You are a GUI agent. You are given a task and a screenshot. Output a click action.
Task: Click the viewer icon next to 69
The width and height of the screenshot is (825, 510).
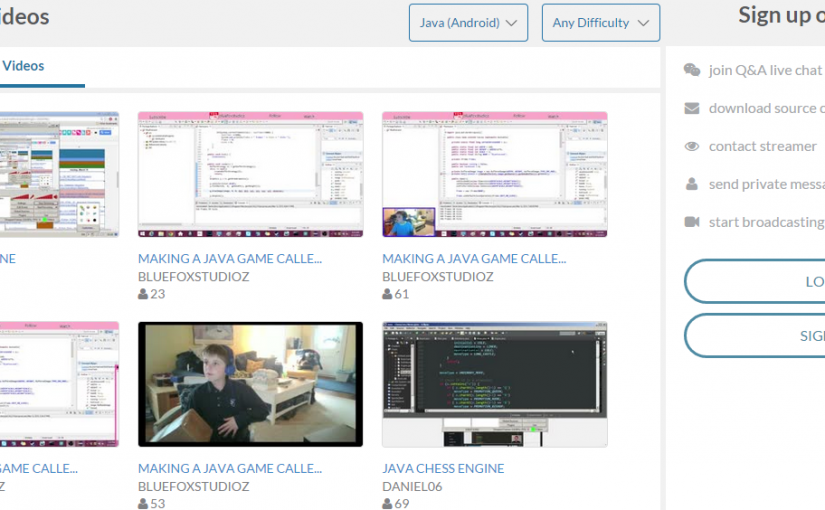pos(387,504)
